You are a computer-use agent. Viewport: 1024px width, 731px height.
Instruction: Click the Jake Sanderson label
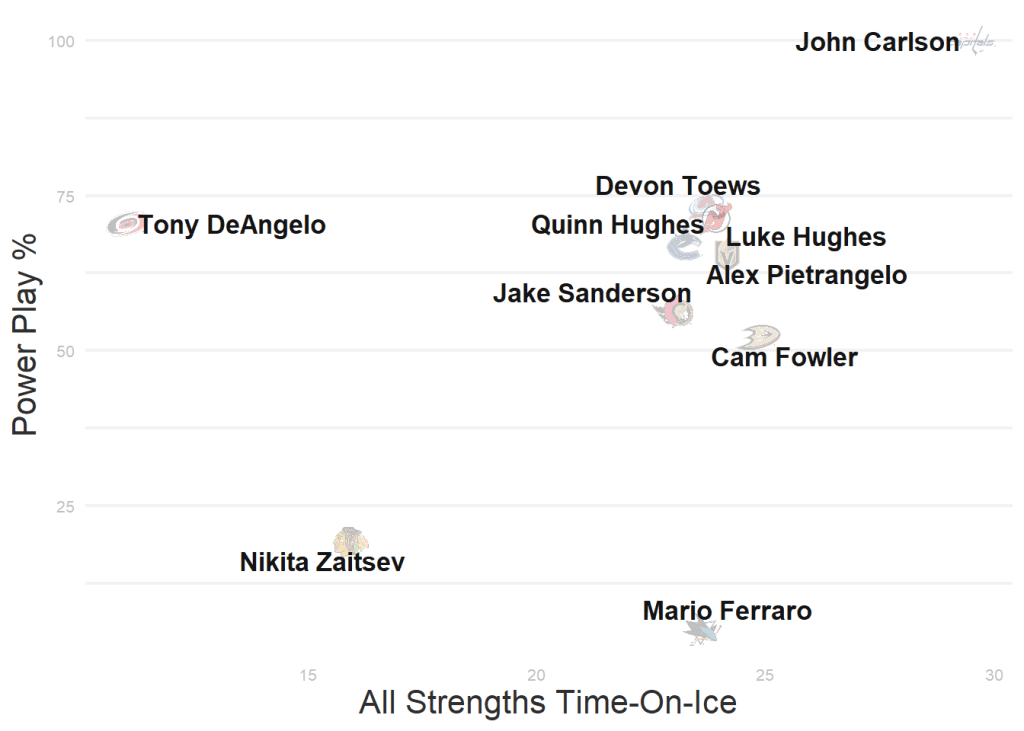[x=591, y=294]
